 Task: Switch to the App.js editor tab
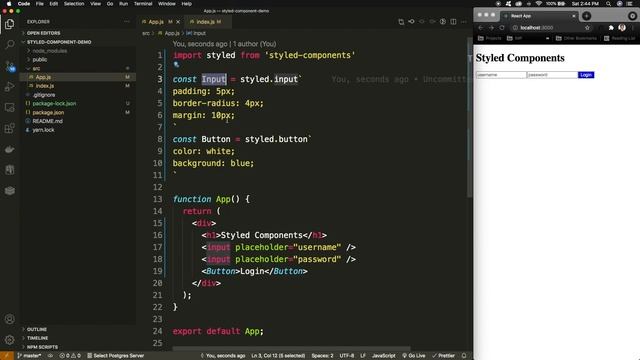[161, 22]
